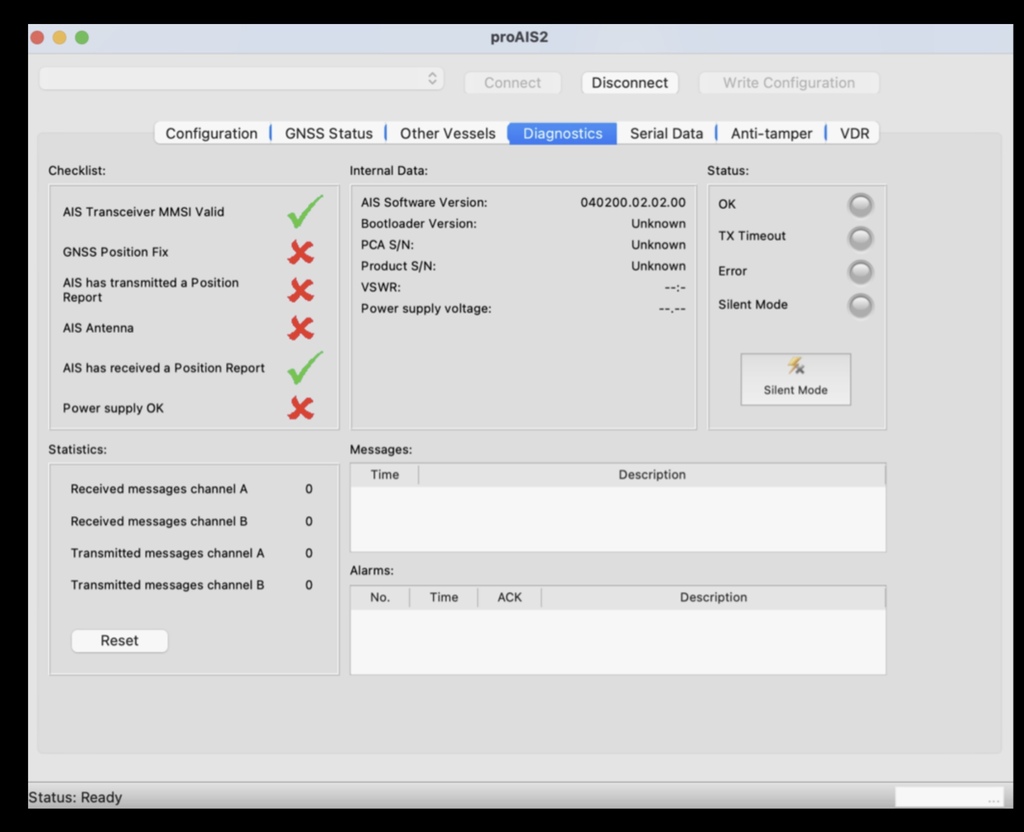
Task: Click the Product S/N Unknown value
Action: tap(658, 266)
